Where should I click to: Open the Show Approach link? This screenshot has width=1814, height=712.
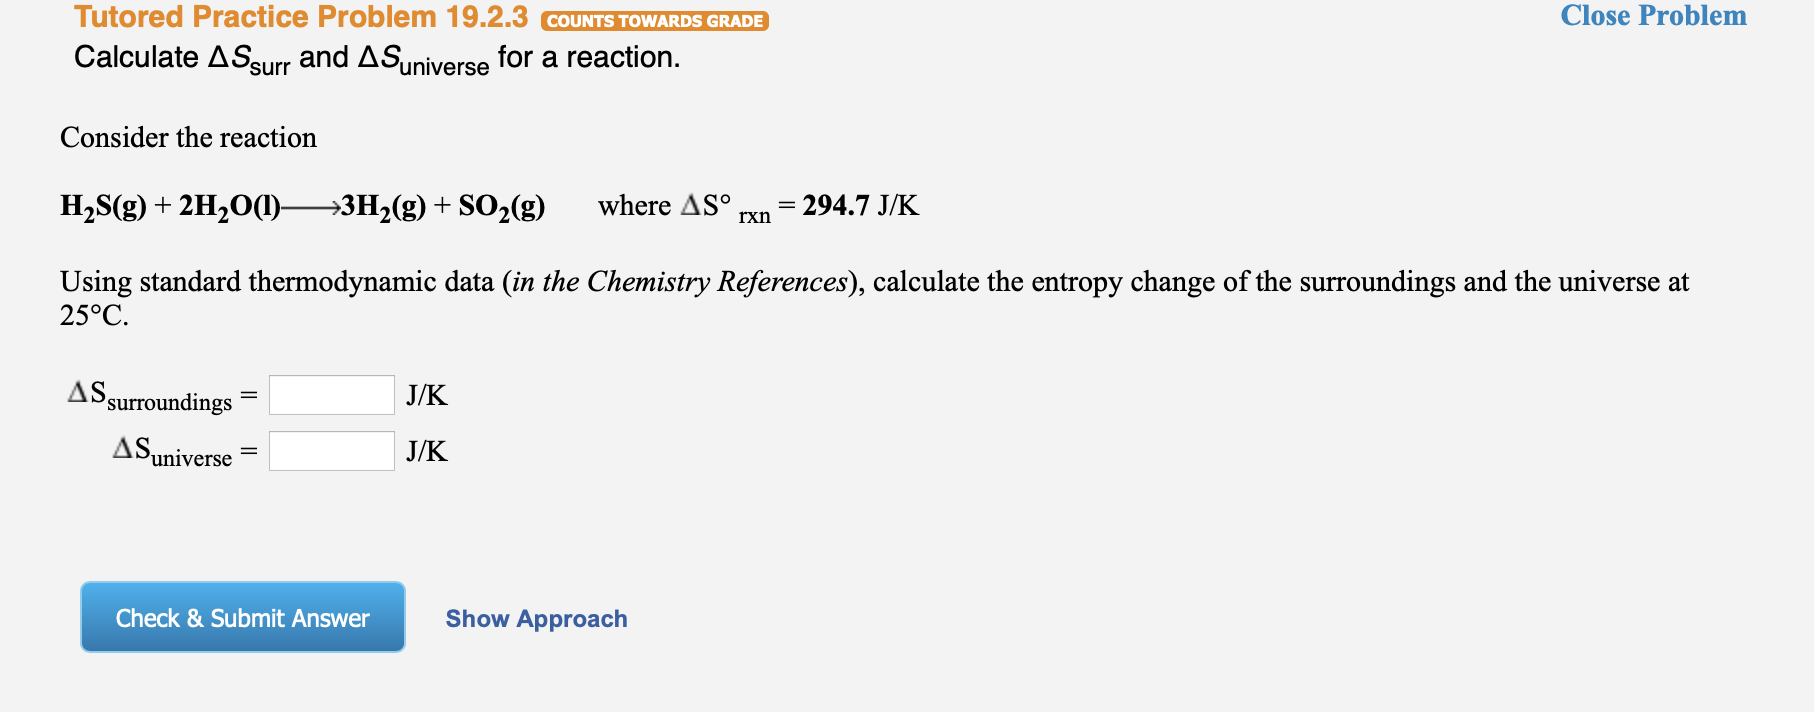[x=536, y=618]
